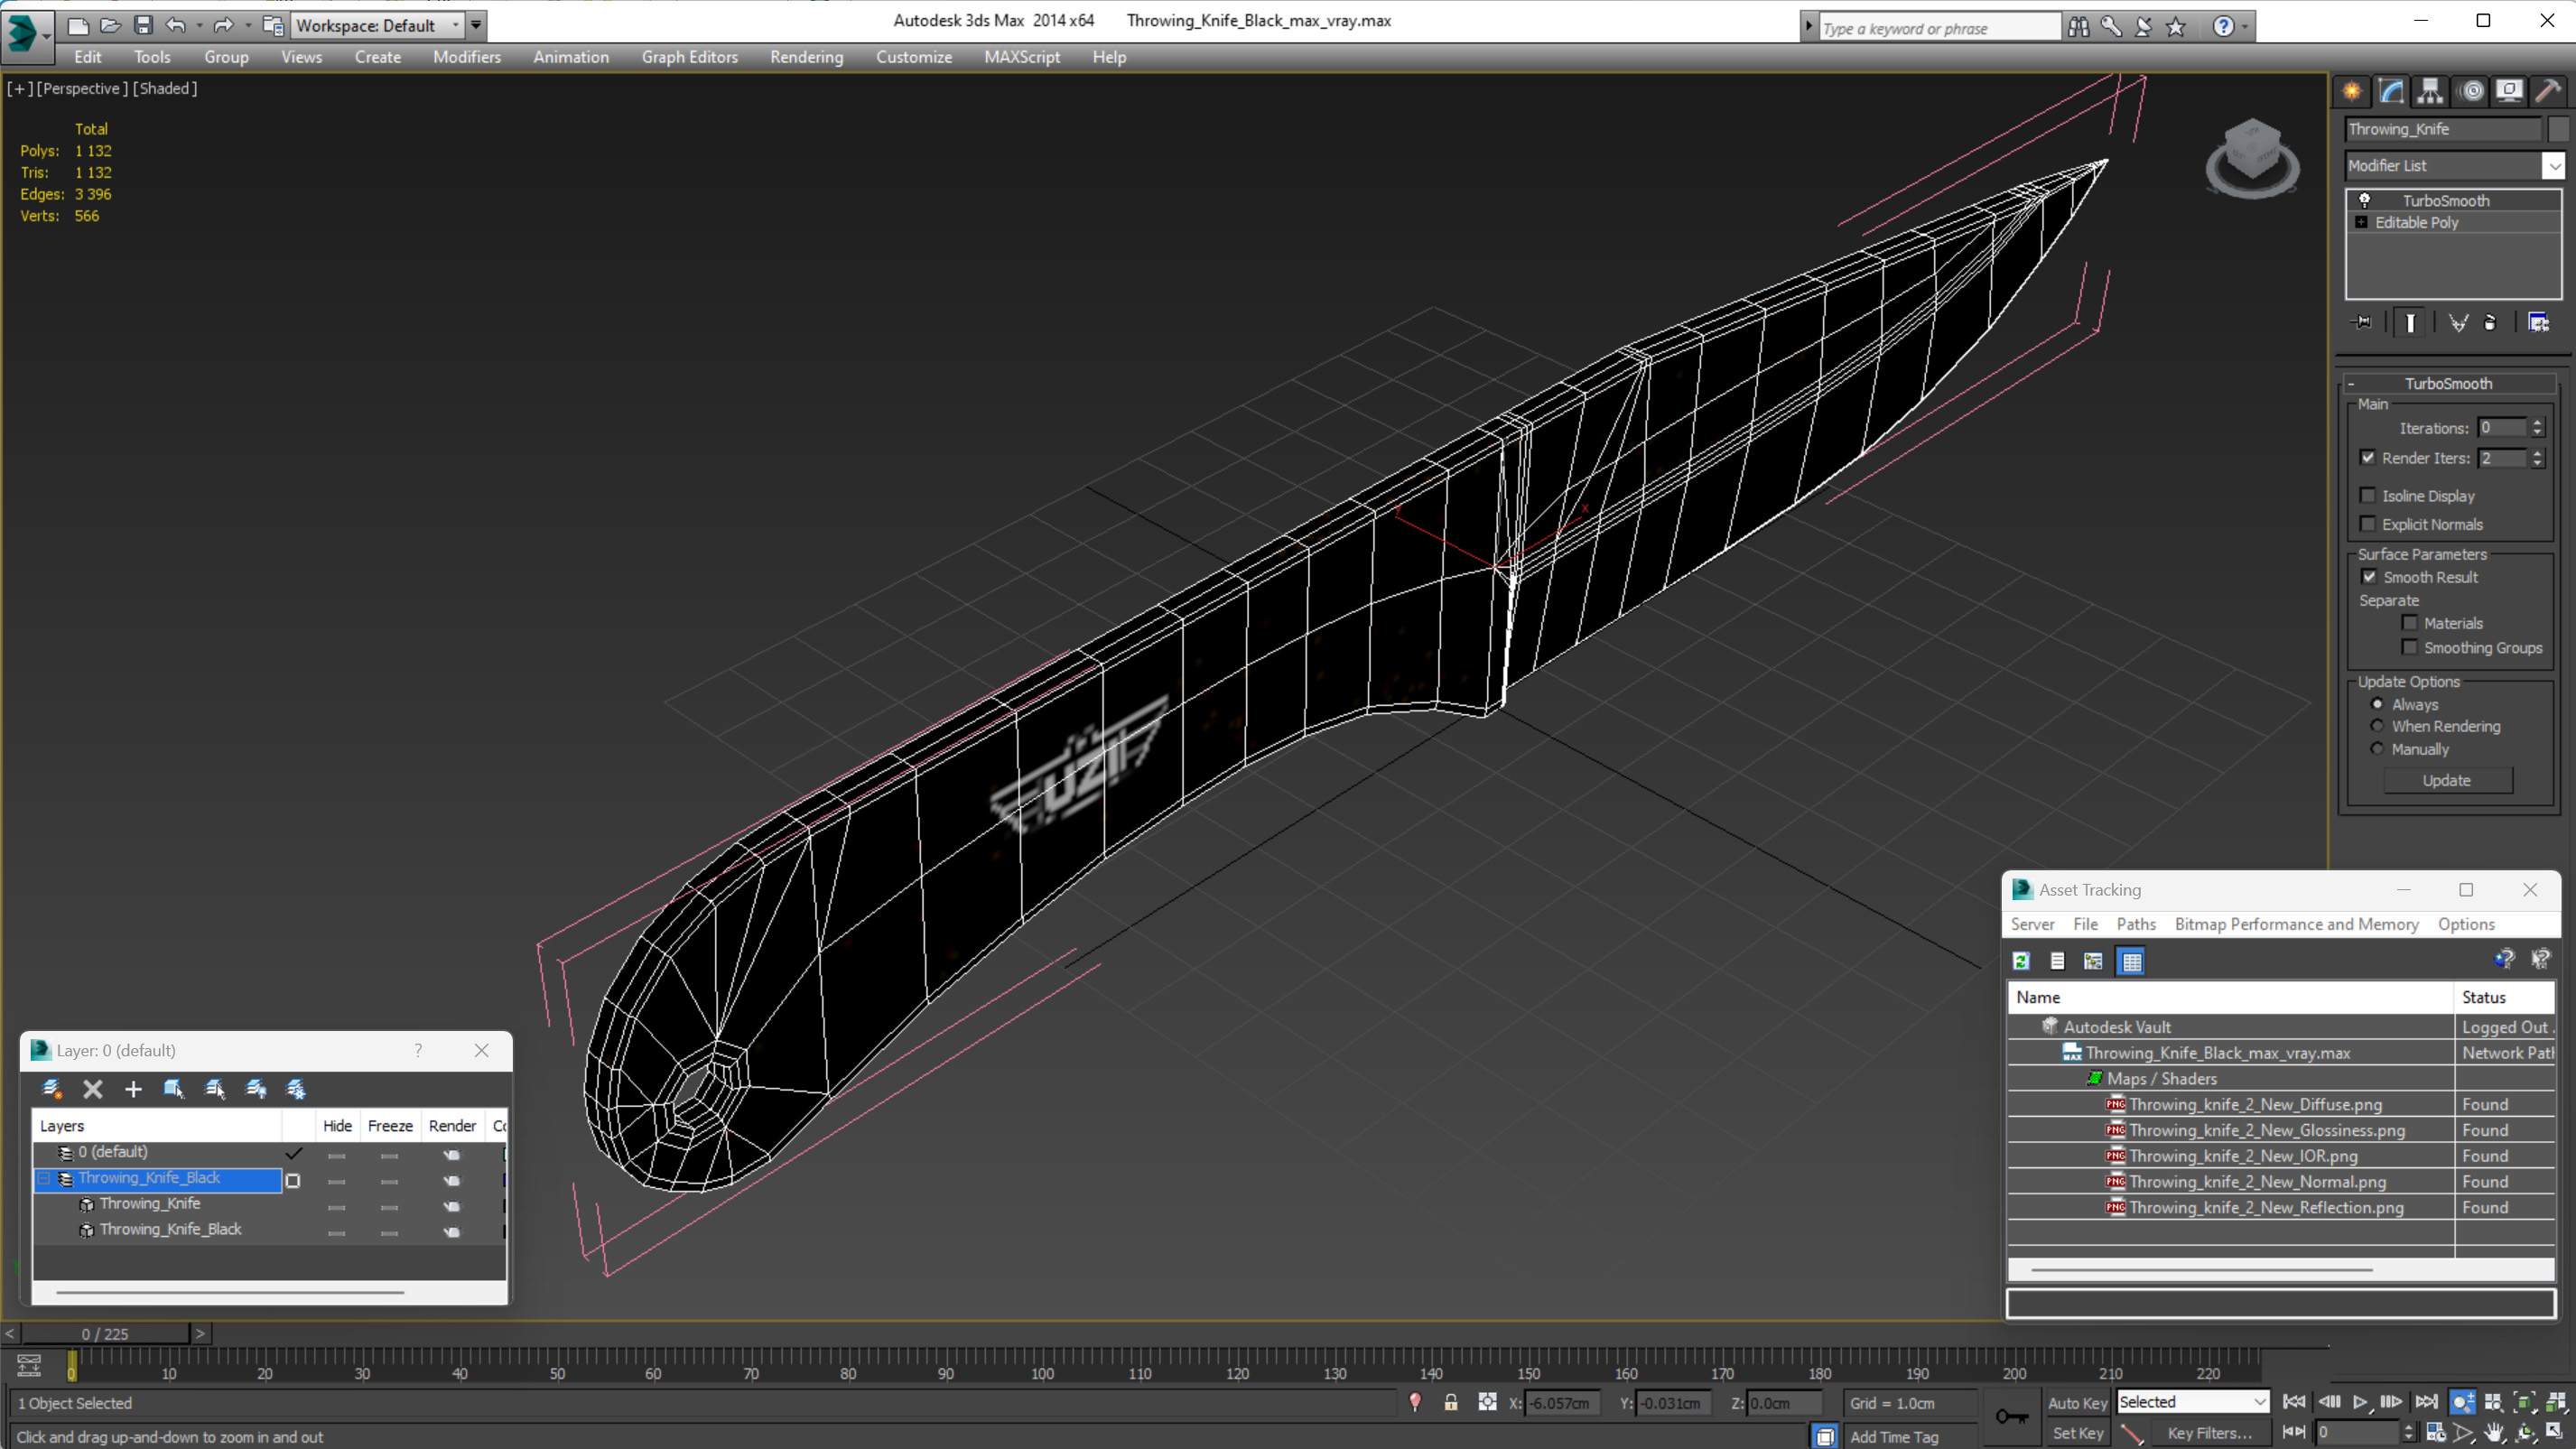Viewport: 2576px width, 1449px height.
Task: Open Bitmap Performance and Memory menu
Action: 2296,924
